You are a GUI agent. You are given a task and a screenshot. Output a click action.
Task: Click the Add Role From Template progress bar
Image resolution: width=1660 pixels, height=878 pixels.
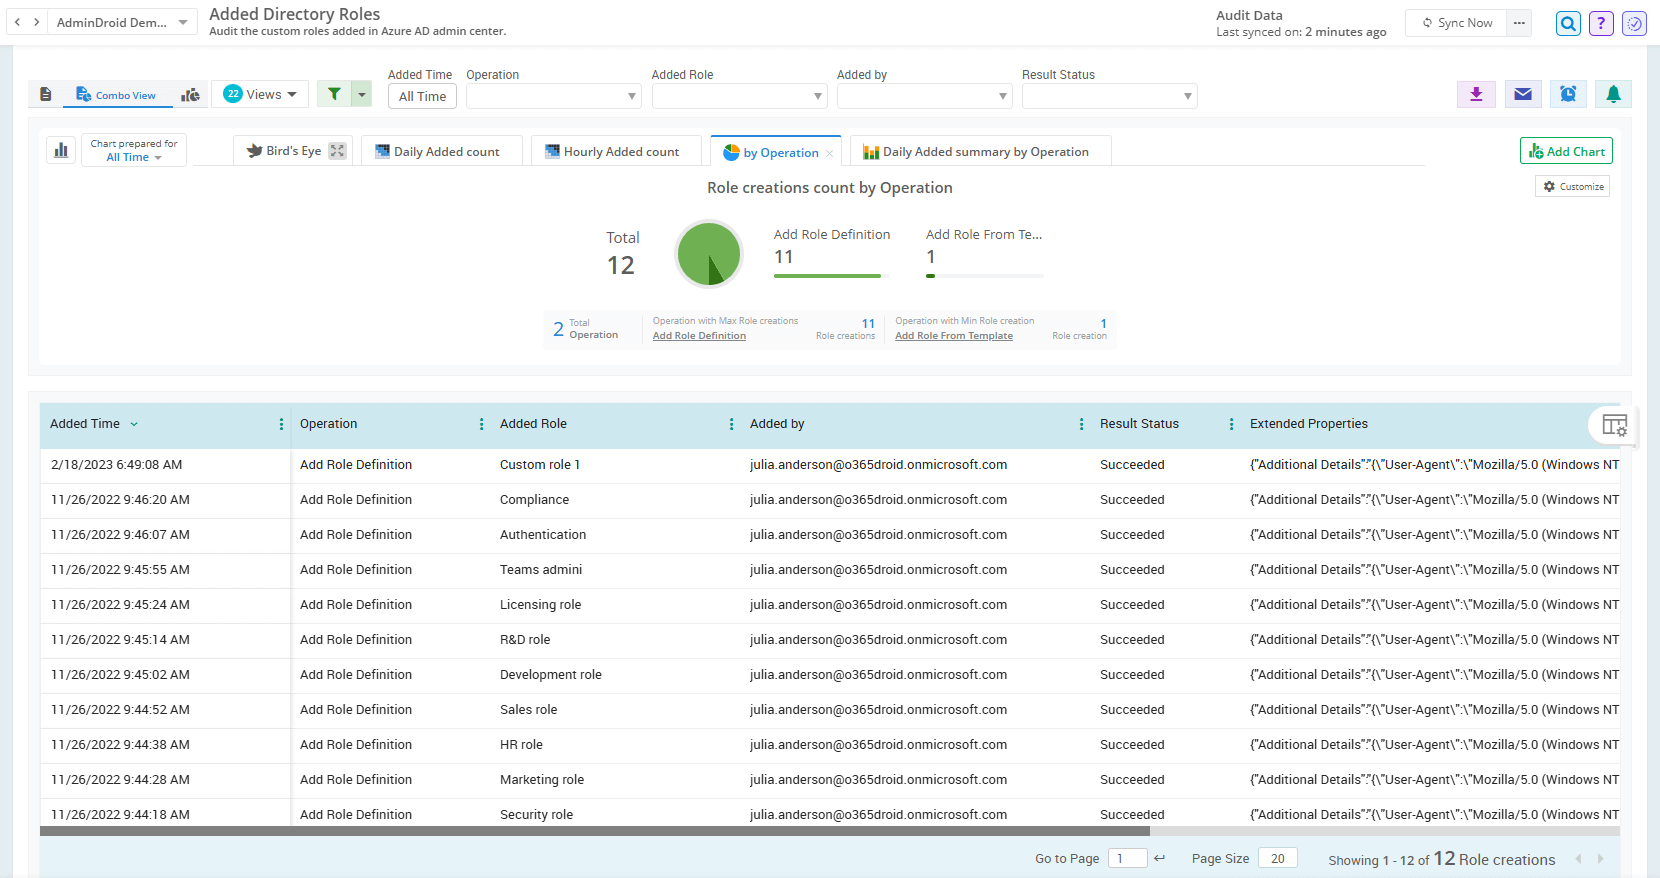[984, 276]
